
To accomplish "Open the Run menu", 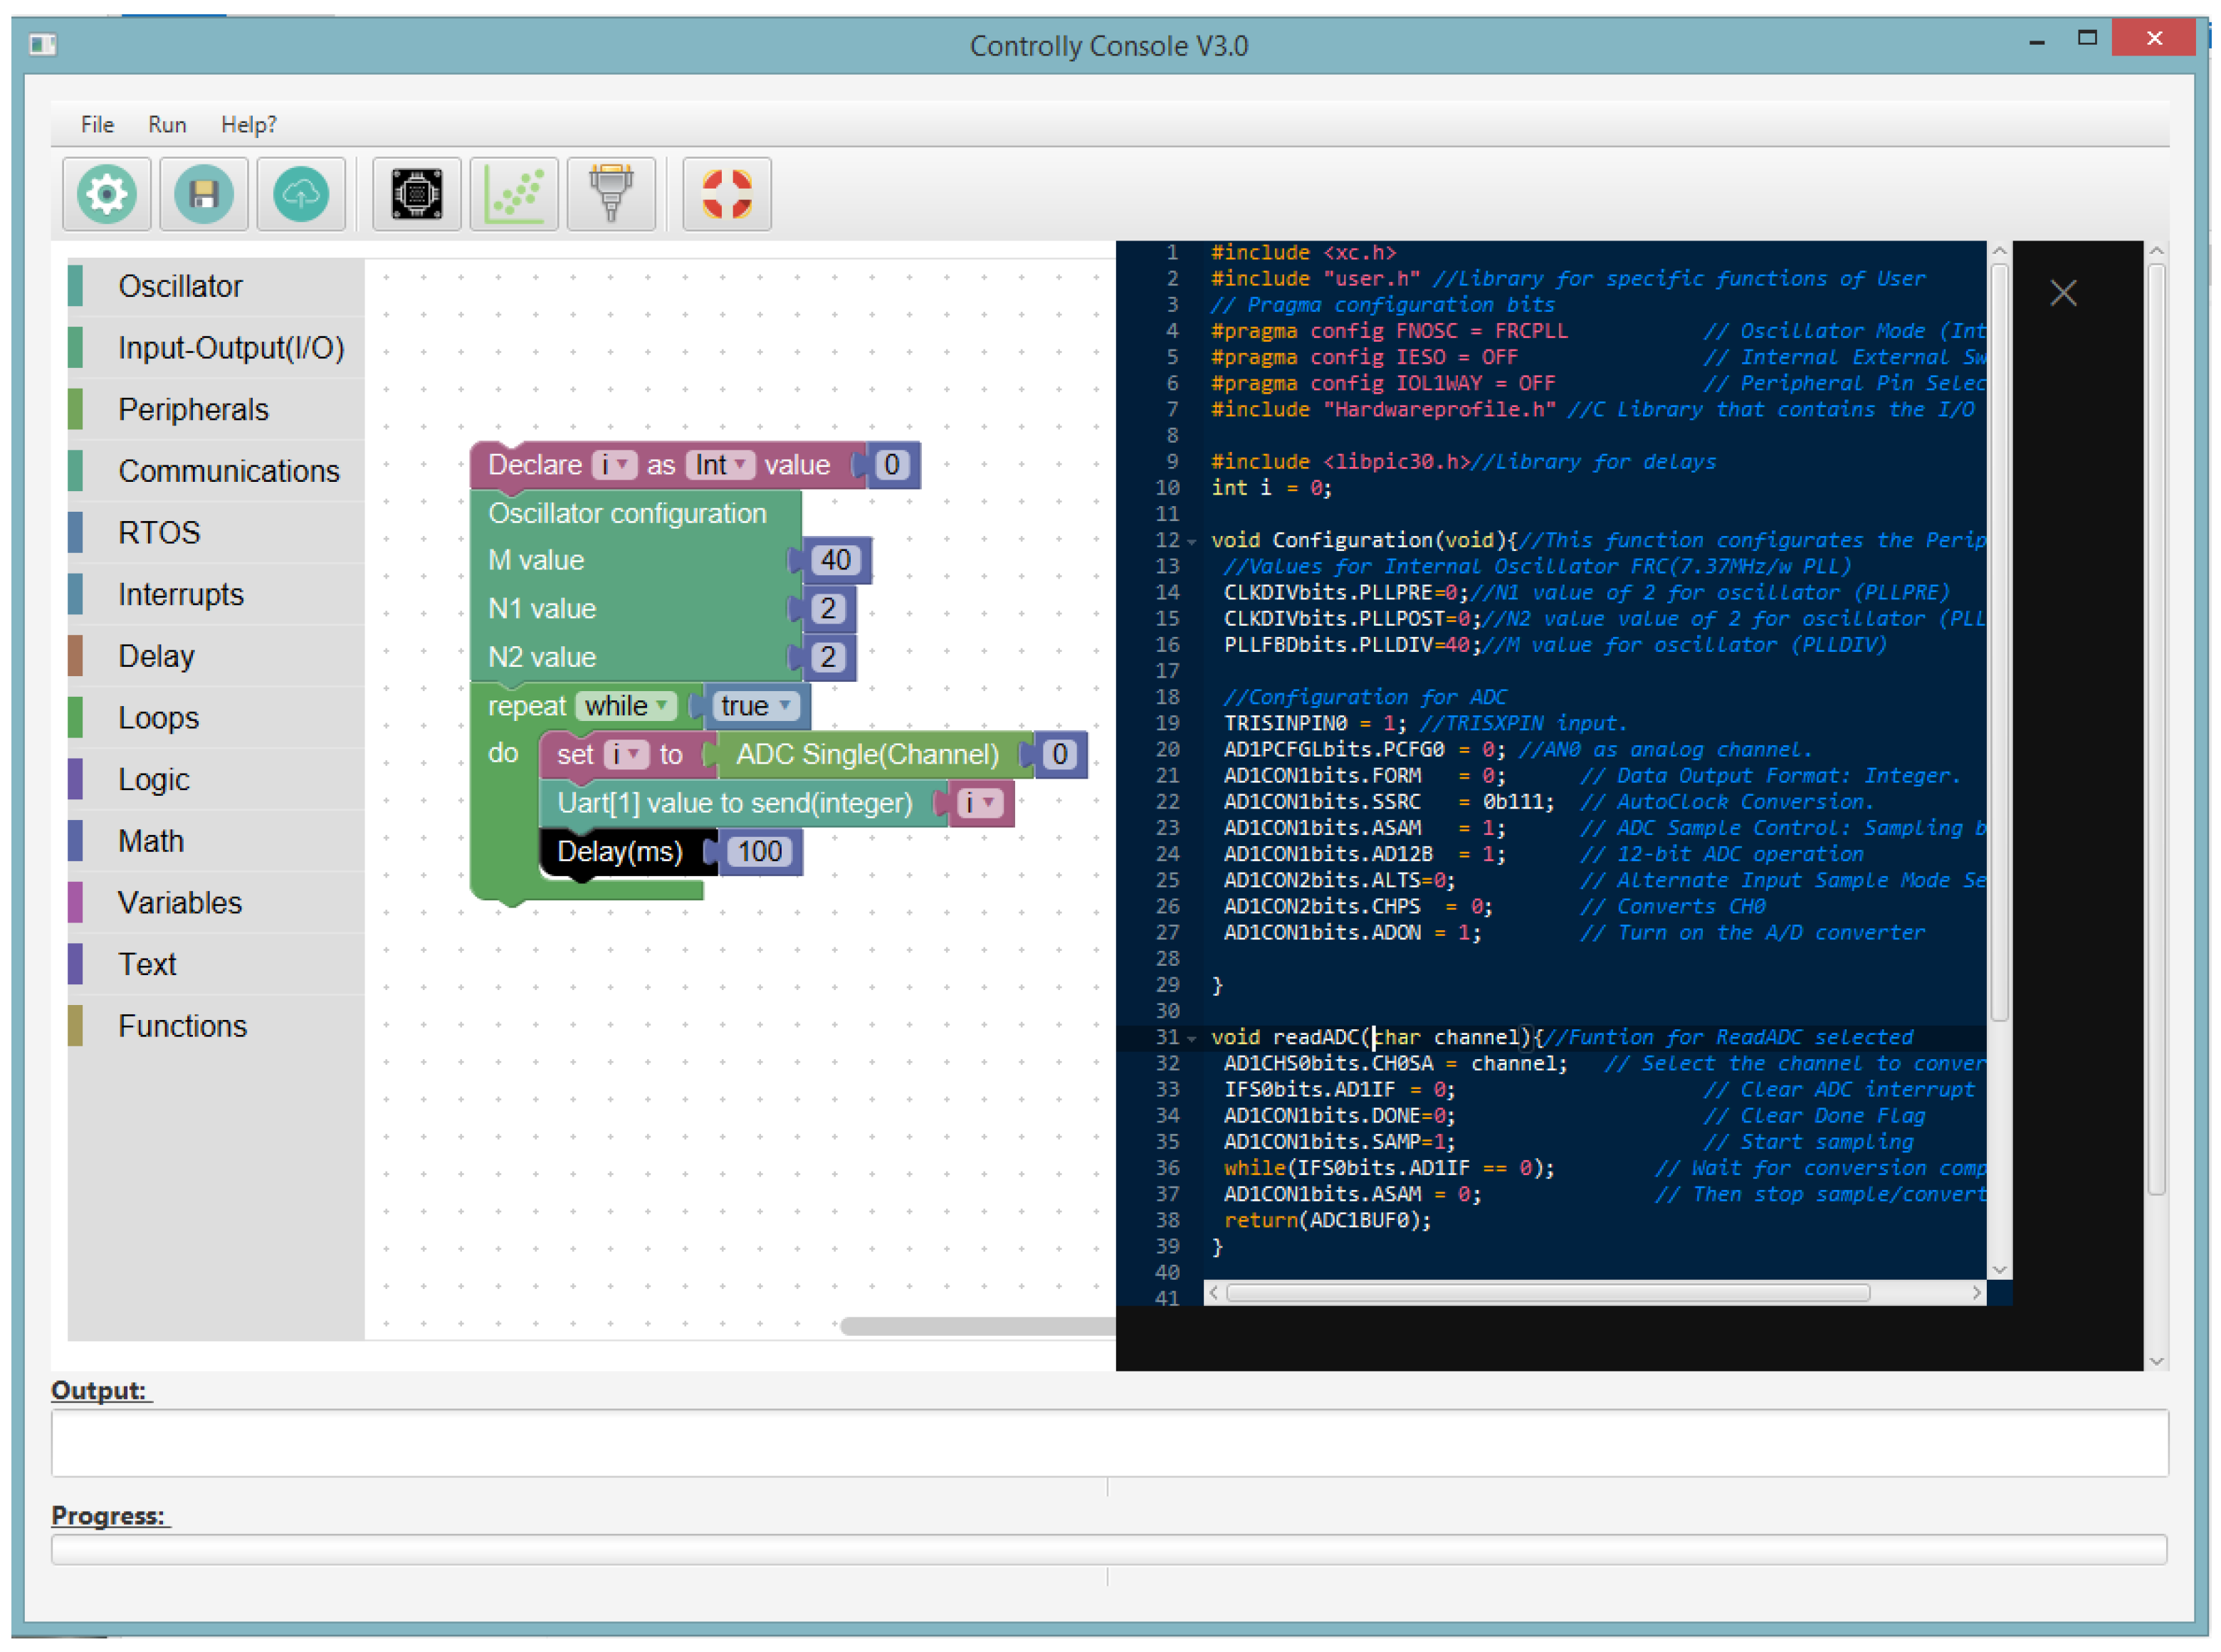I will click(x=167, y=124).
